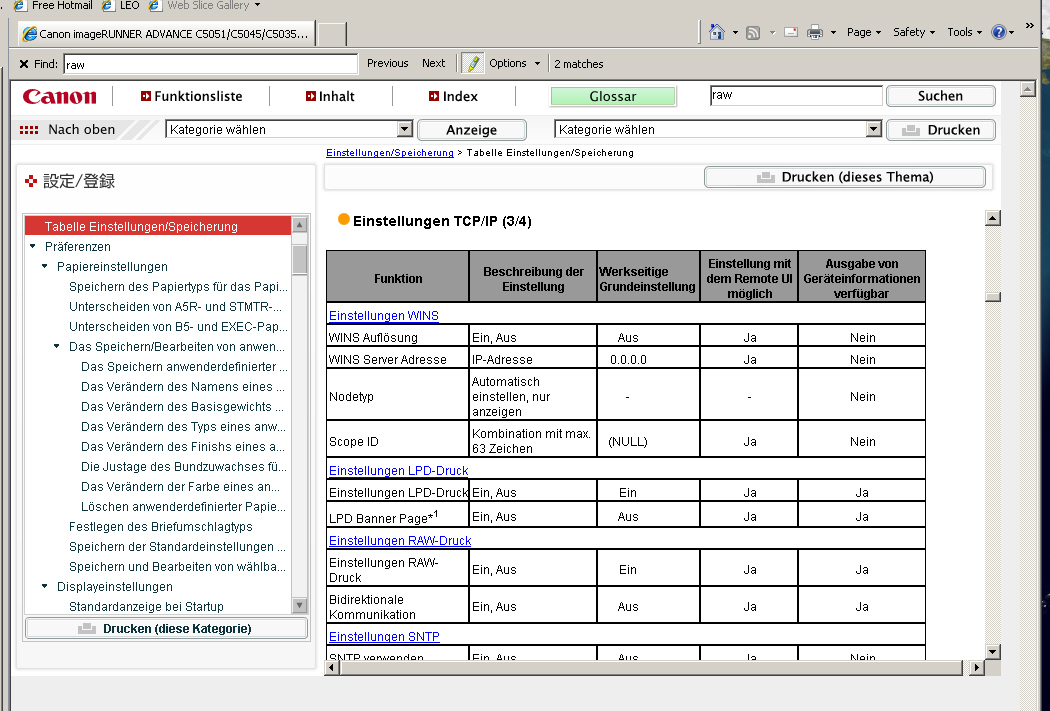Click the Anzeige button
Screen dimensions: 1050x711
(x=471, y=130)
